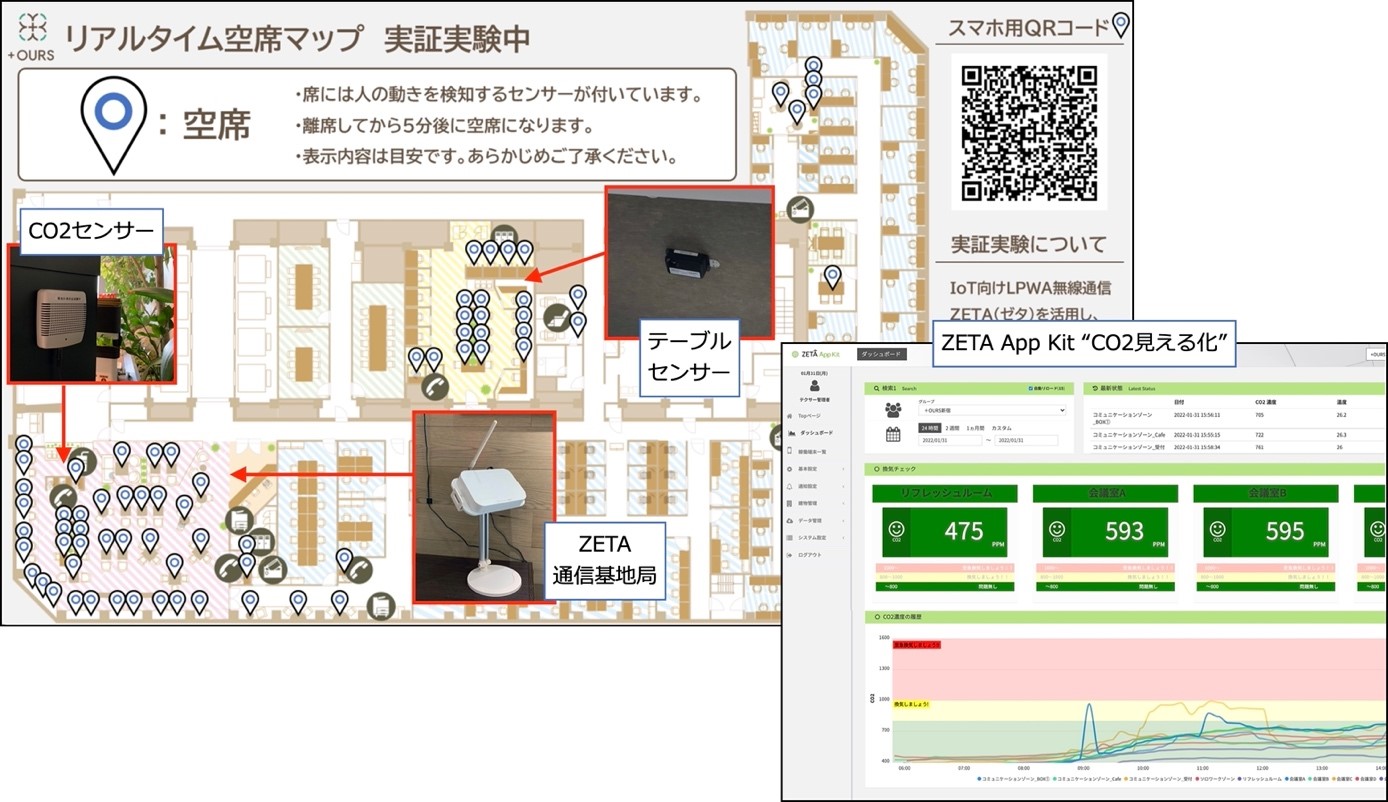Click the yellow 換気しましょう threshold label in chart
Image resolution: width=1388 pixels, height=802 pixels.
(x=911, y=704)
